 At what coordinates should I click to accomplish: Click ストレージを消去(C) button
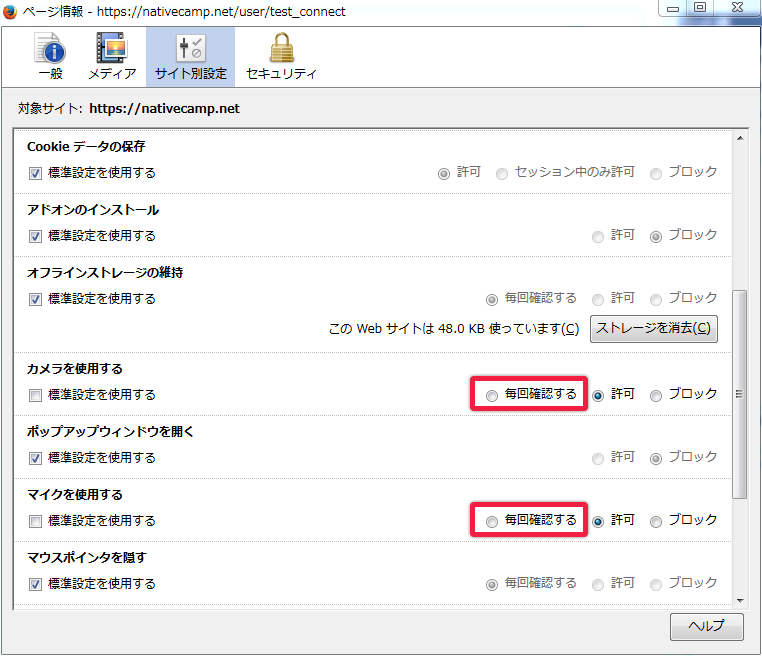coord(654,328)
